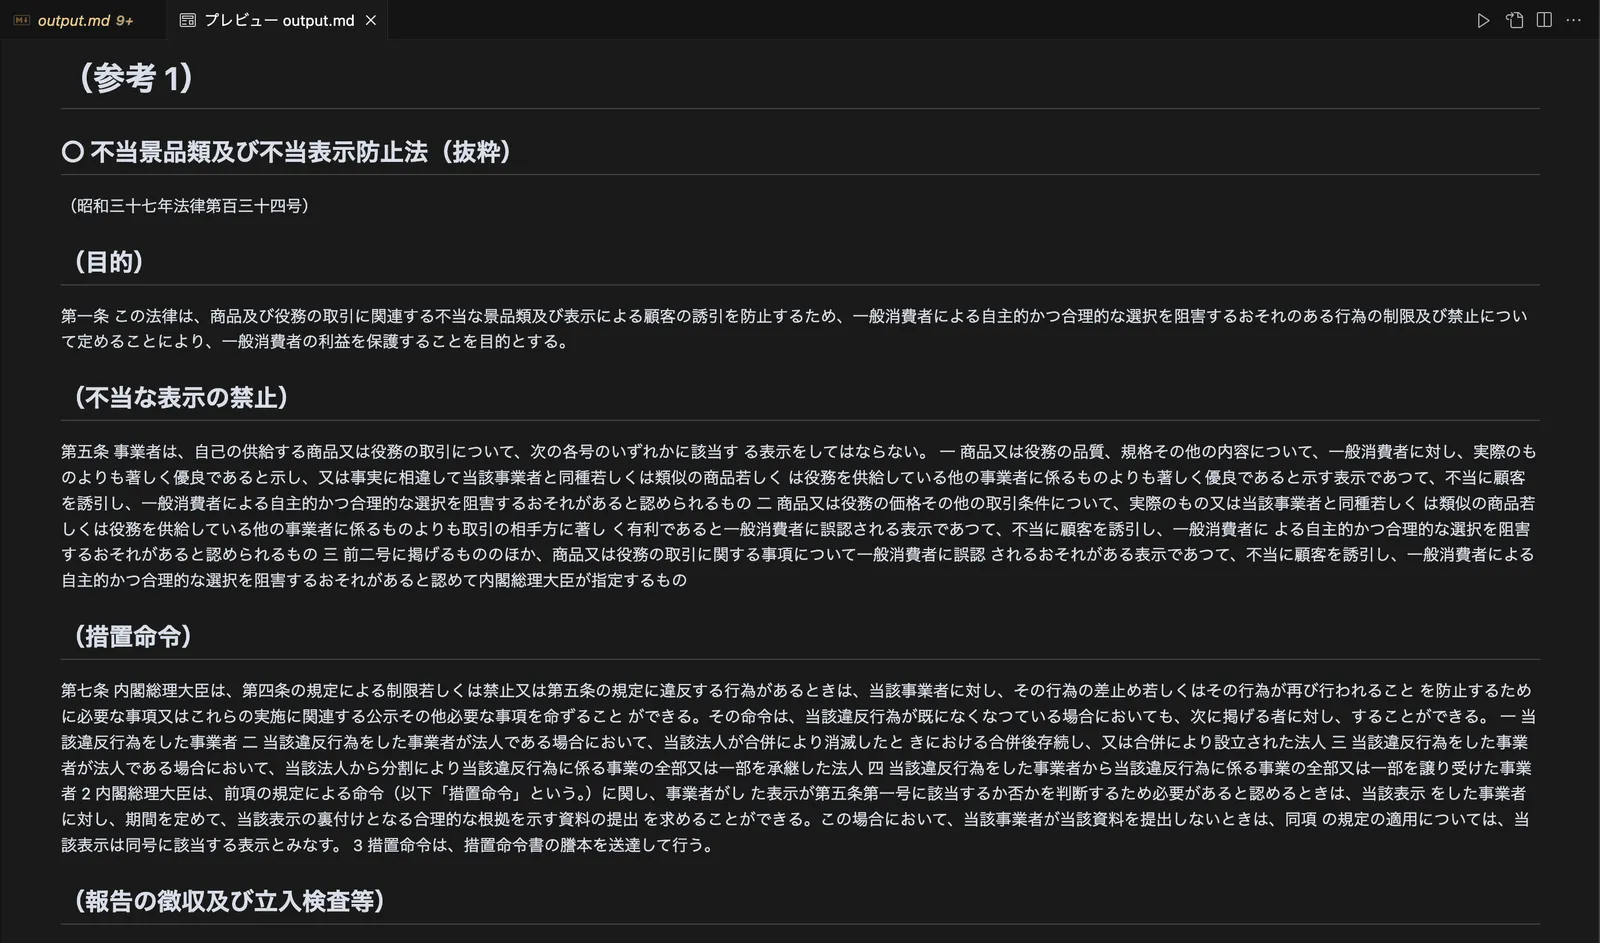This screenshot has height=943, width=1600.
Task: Select the プレビュー output.md tab
Action: pos(276,20)
